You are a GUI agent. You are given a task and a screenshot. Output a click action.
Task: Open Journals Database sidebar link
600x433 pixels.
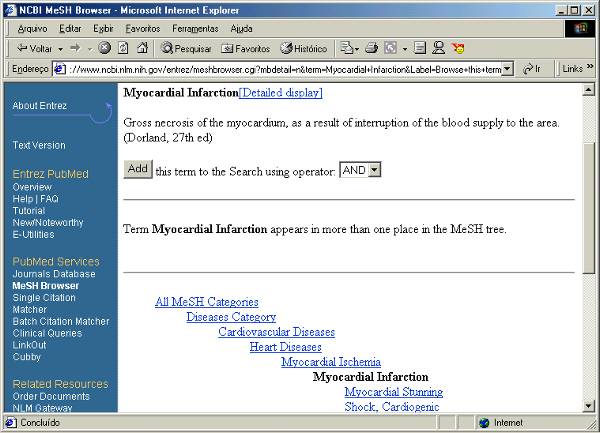[x=54, y=274]
